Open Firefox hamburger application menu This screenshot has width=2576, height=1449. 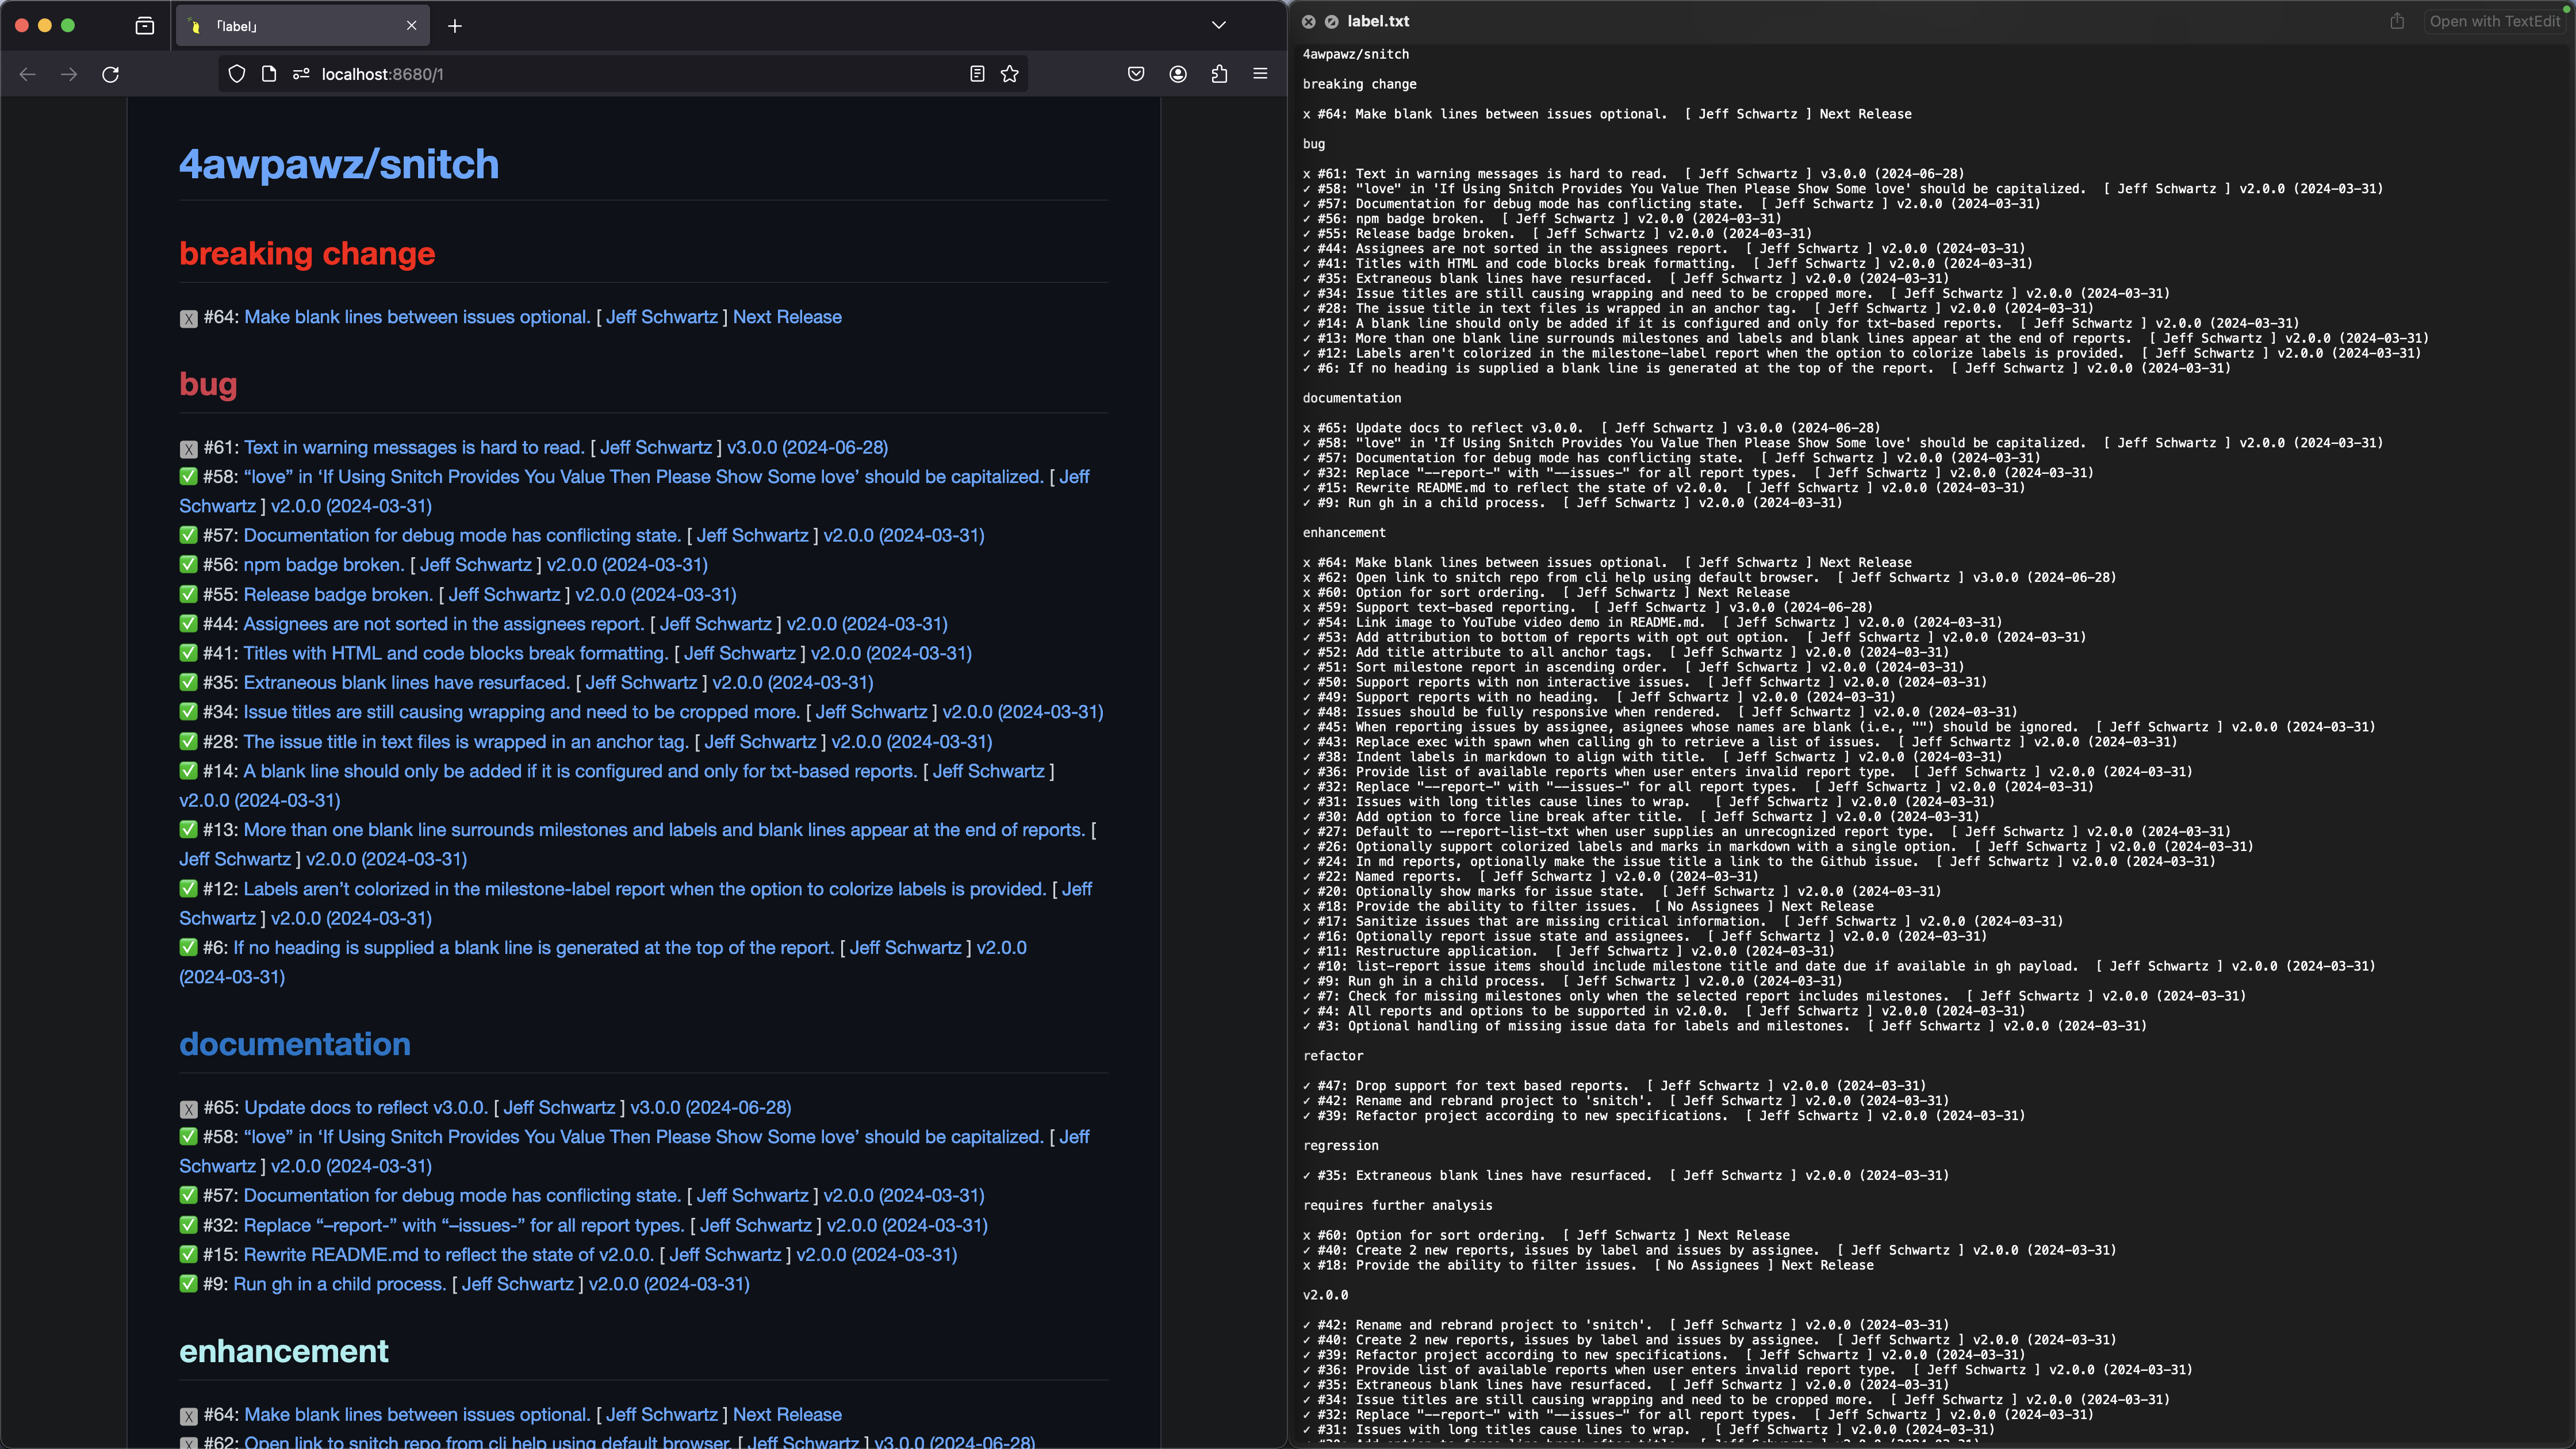coord(1260,74)
